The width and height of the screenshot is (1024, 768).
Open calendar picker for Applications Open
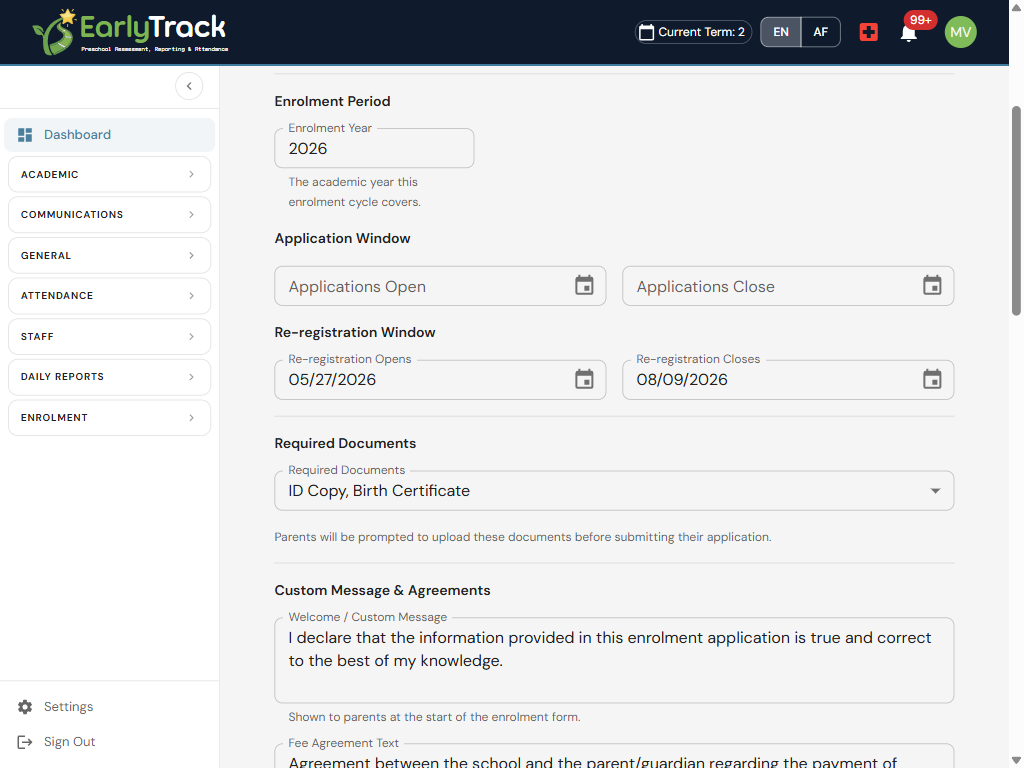point(584,285)
